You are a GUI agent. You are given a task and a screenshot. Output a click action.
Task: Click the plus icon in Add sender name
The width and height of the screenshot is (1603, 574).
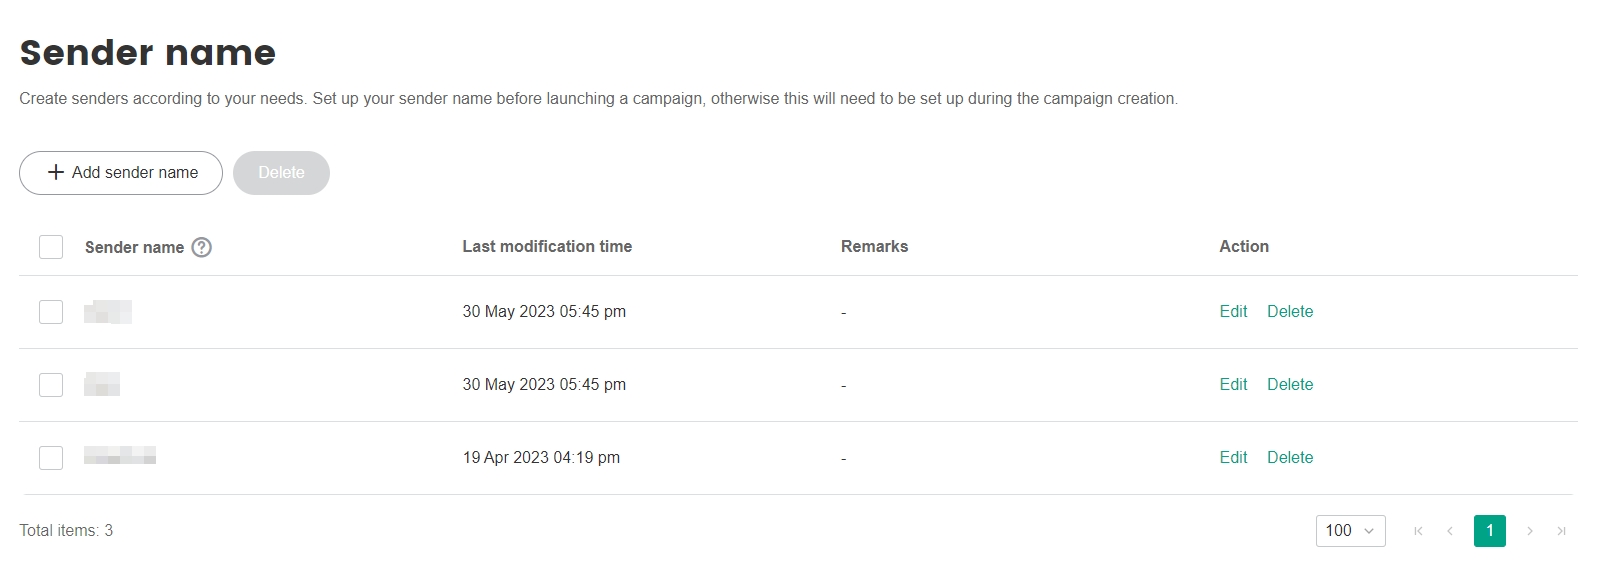[56, 172]
